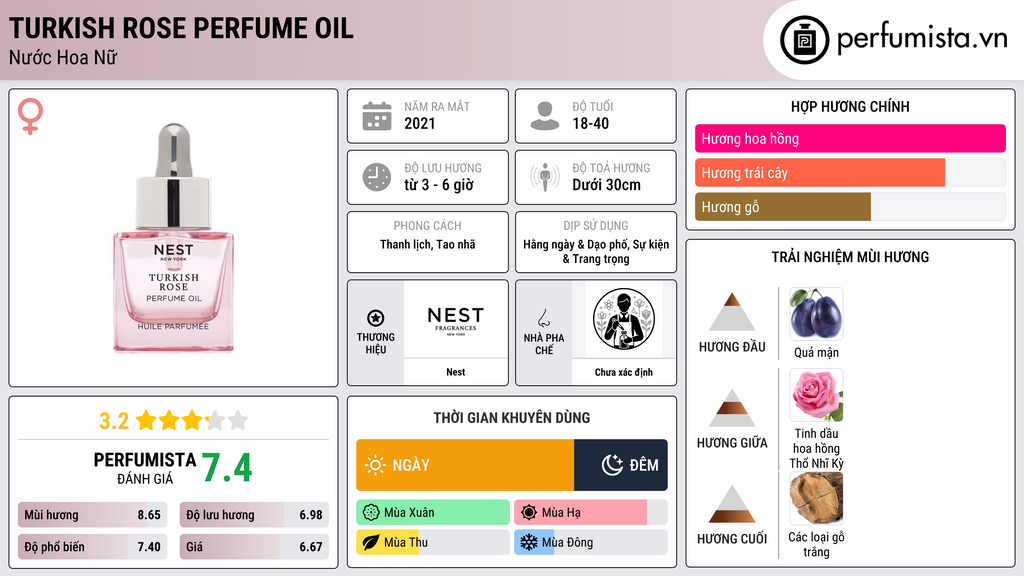The height and width of the screenshot is (576, 1024).
Task: Click the snowflake icon for Mùa Đông
Action: coord(528,542)
